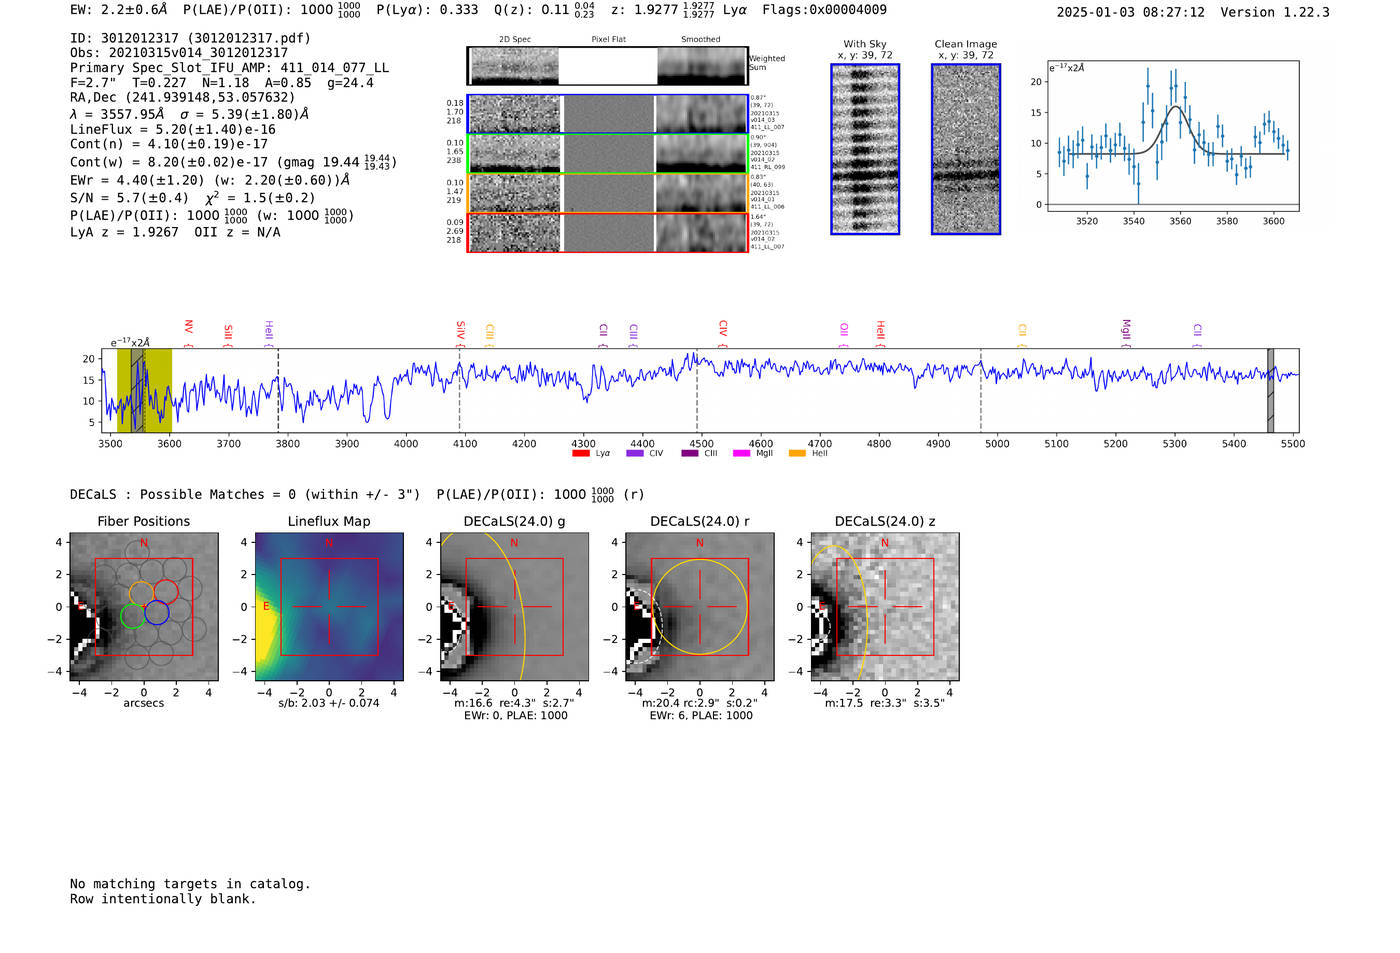Open the Fiber Positions image
1400x953 pixels.
click(144, 607)
